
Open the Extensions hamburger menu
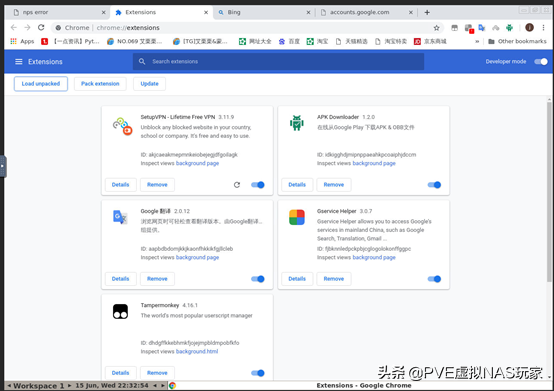pyautogui.click(x=19, y=61)
